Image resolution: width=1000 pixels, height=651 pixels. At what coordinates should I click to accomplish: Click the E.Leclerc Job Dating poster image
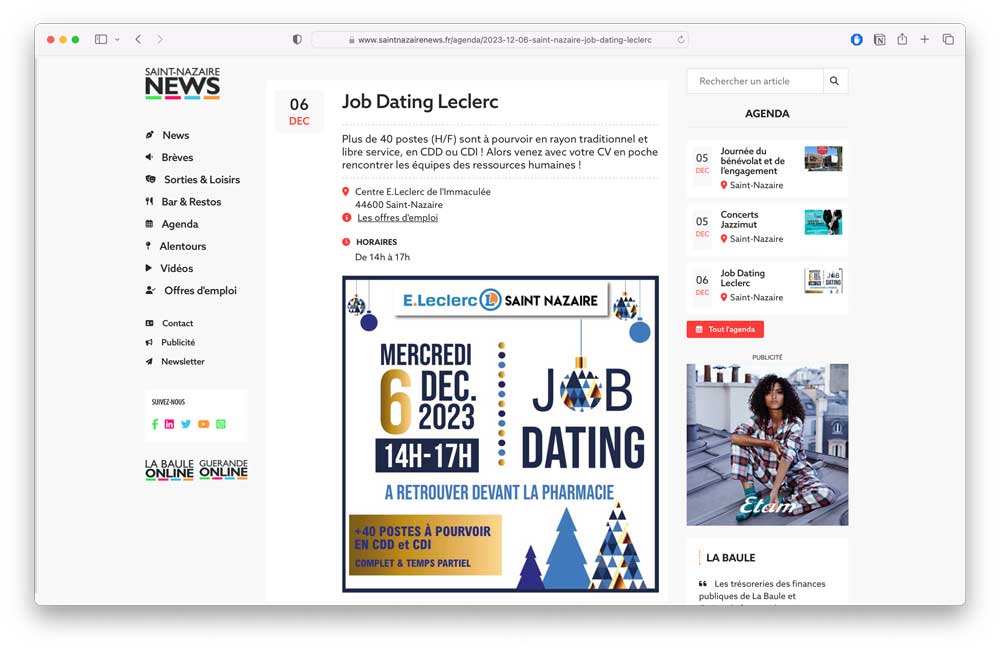pyautogui.click(x=501, y=434)
